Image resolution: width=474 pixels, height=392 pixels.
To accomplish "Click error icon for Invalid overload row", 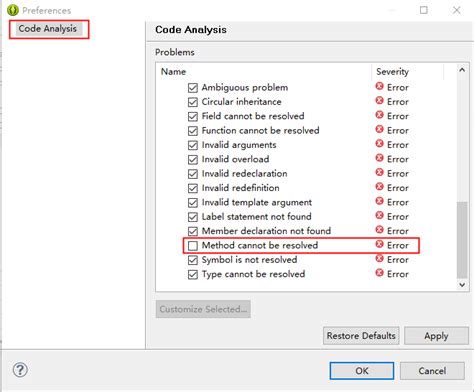I will (379, 158).
